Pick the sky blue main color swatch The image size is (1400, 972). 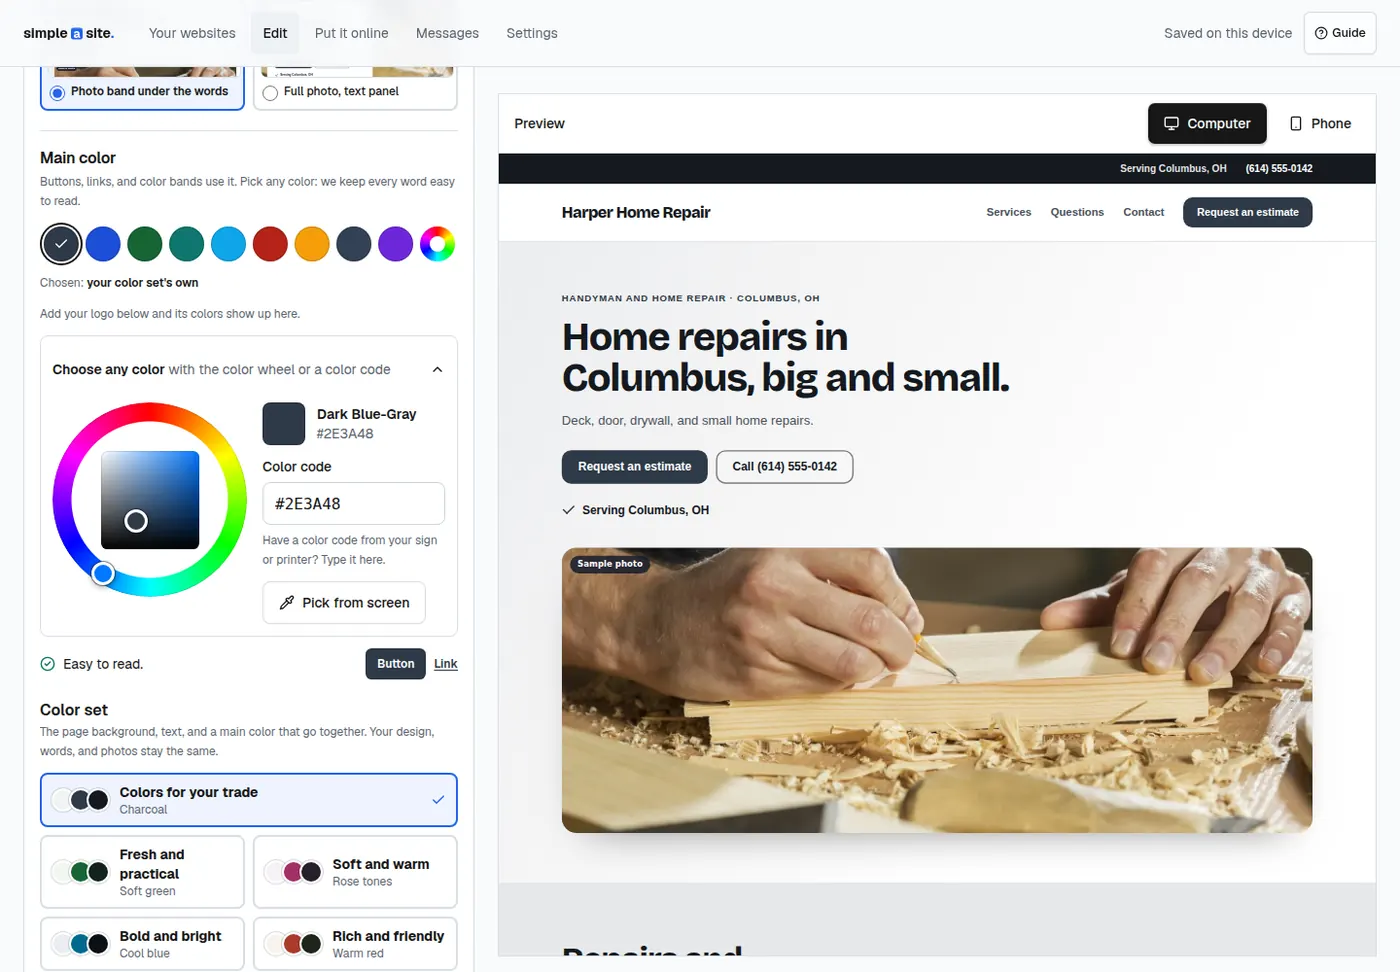point(228,244)
